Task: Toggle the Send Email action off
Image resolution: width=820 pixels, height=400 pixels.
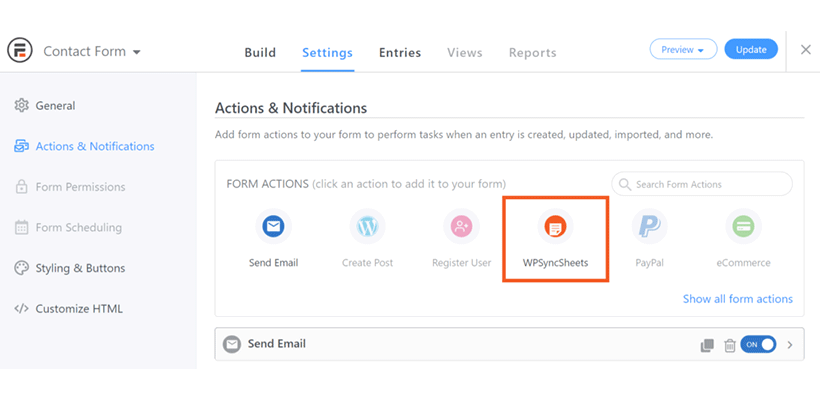Action: tap(758, 345)
